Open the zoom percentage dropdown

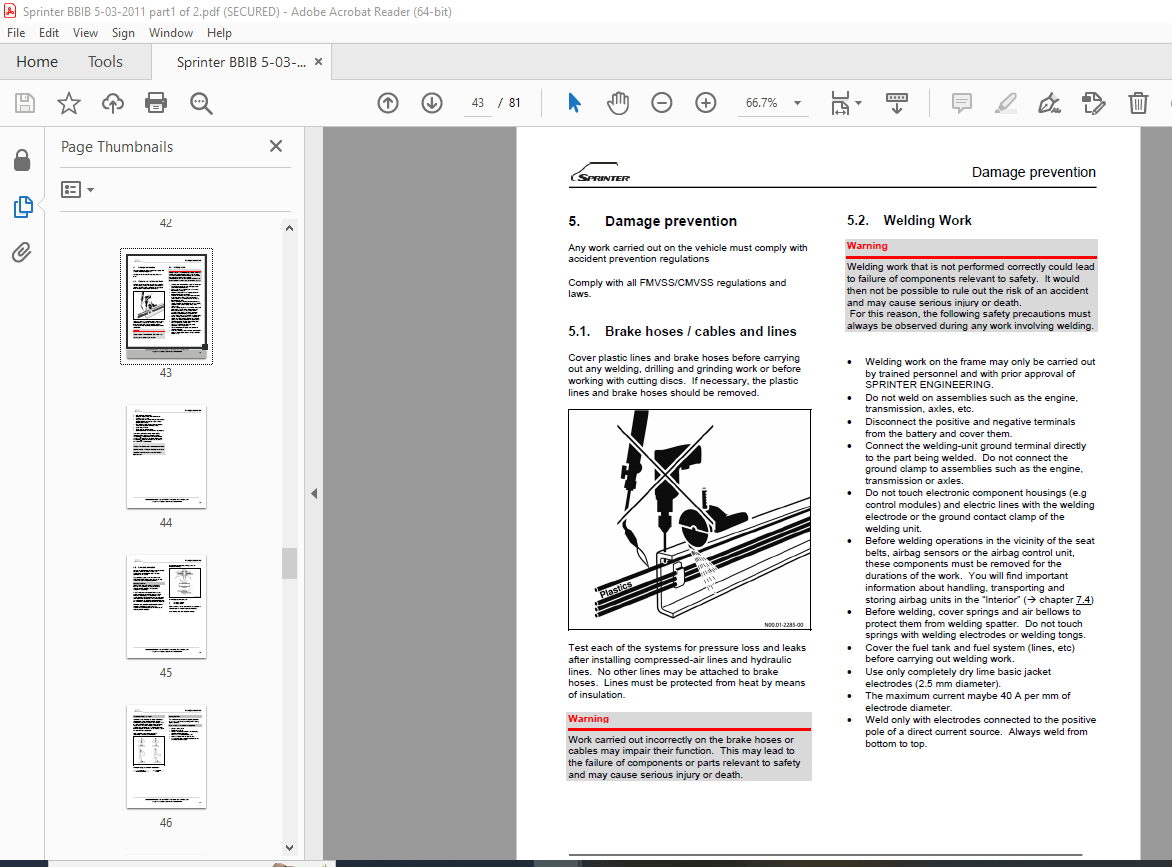(796, 102)
